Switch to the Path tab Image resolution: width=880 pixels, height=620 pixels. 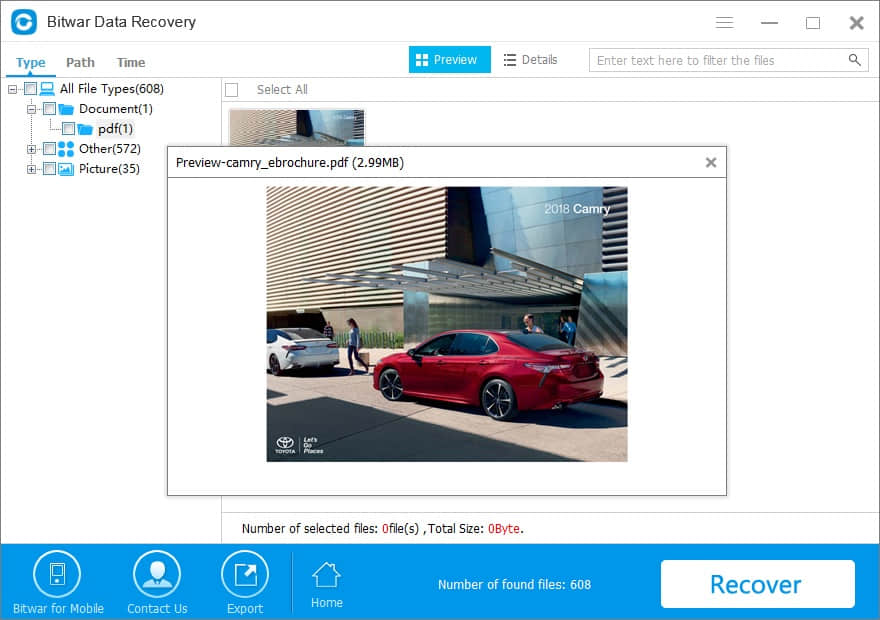pos(80,62)
